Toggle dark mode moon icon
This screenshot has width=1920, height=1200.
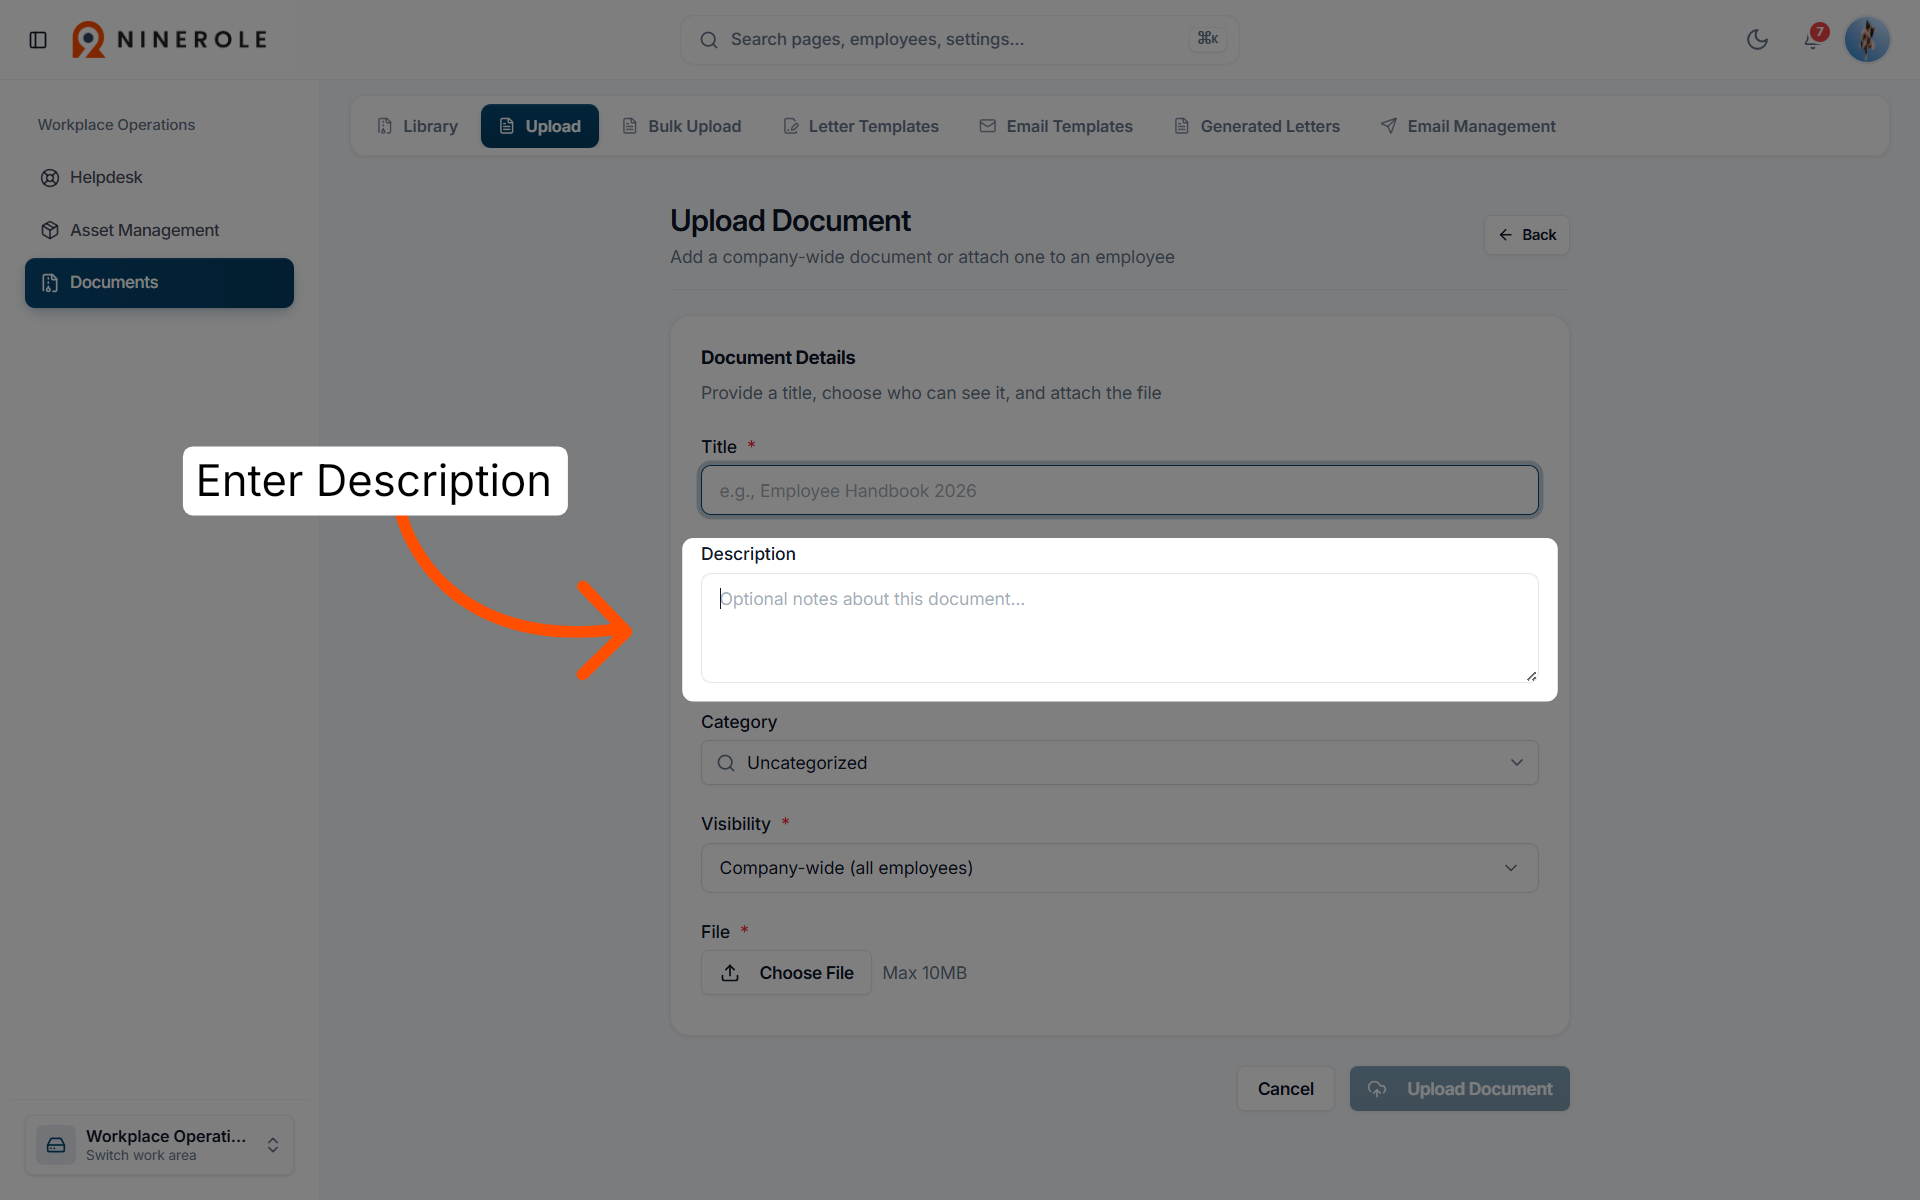point(1757,40)
